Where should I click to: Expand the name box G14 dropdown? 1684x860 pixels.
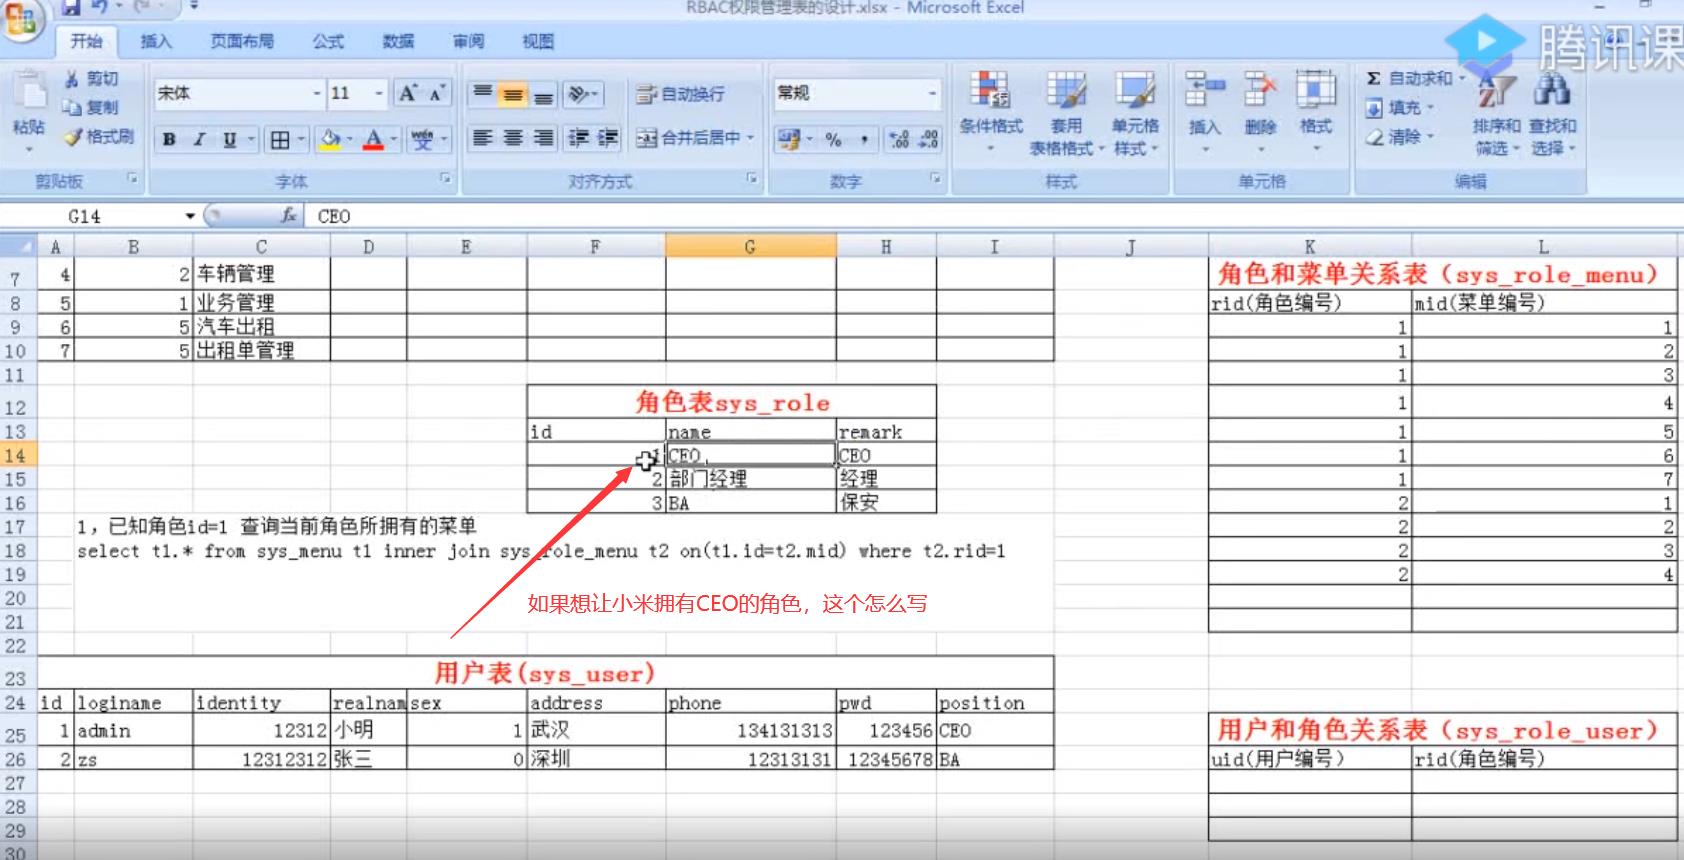coord(190,216)
